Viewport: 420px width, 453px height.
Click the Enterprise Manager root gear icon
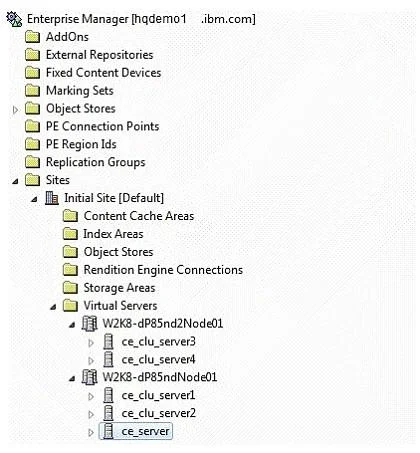click(x=14, y=19)
